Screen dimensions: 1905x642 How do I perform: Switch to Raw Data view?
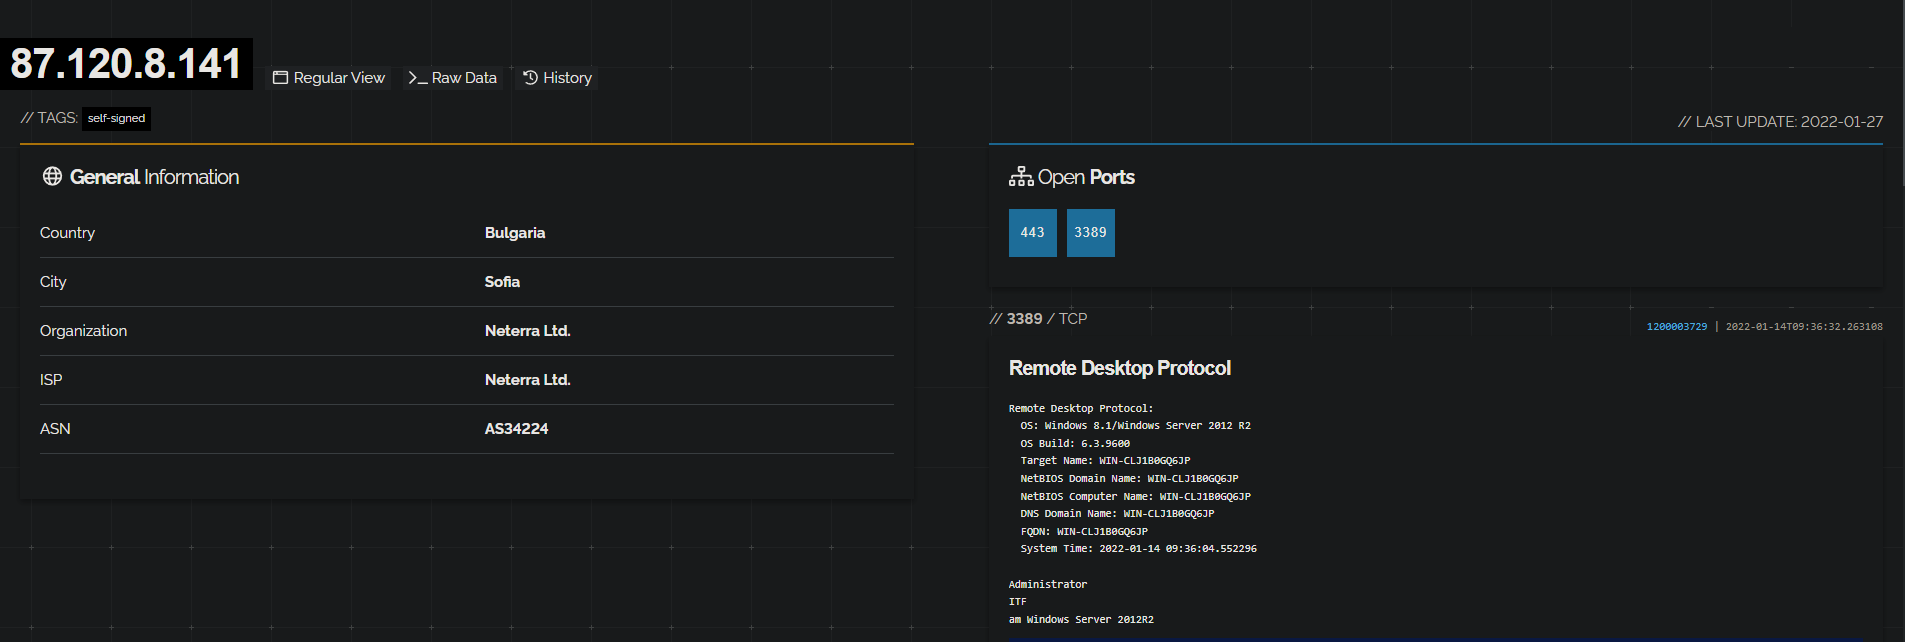pyautogui.click(x=452, y=78)
